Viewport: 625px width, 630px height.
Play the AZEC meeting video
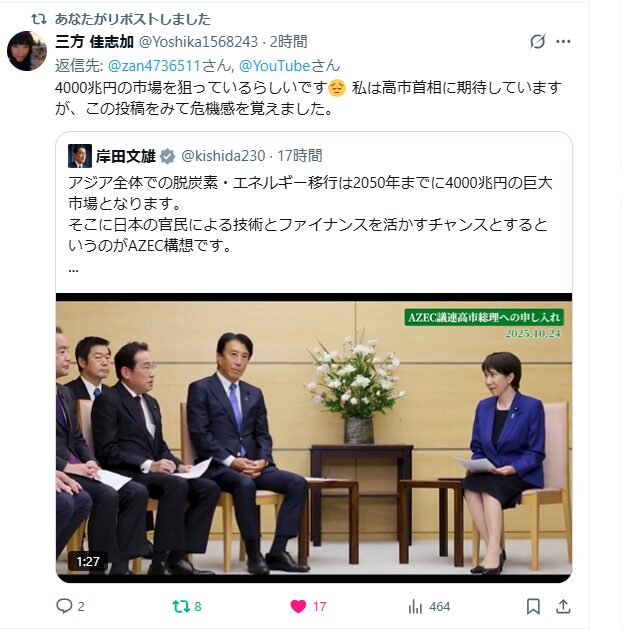point(314,438)
